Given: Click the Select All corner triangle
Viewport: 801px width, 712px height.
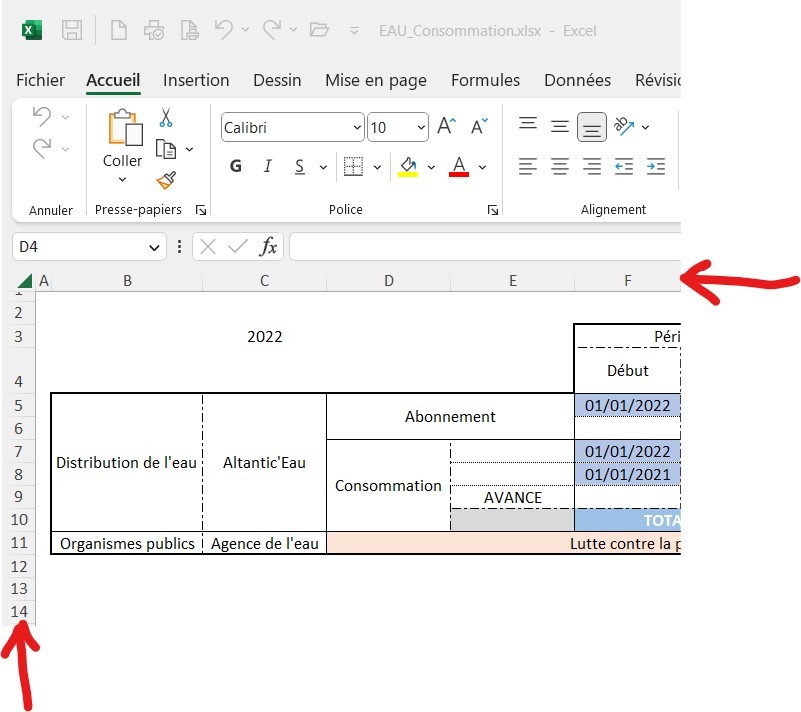Looking at the screenshot, I should (25, 281).
